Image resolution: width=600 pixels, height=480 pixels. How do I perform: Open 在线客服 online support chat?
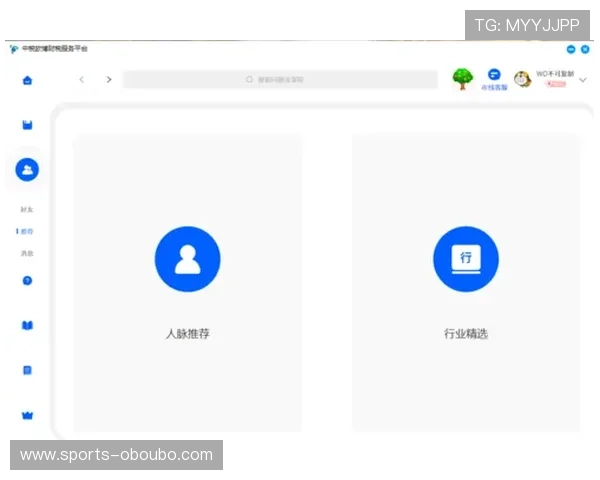494,79
